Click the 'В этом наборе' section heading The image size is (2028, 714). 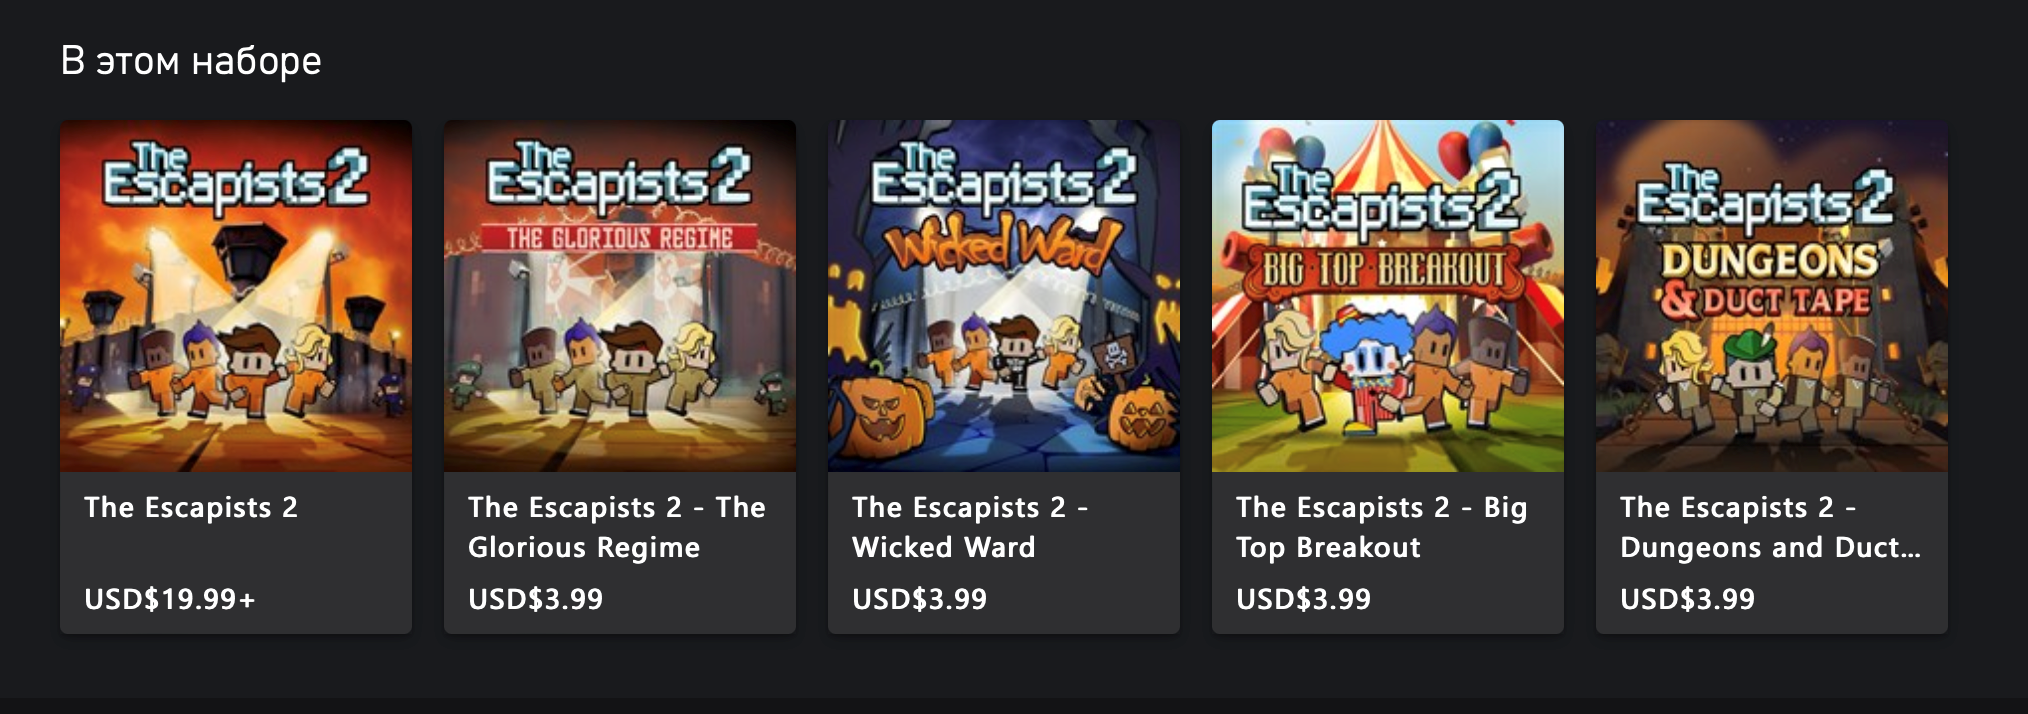pyautogui.click(x=191, y=61)
